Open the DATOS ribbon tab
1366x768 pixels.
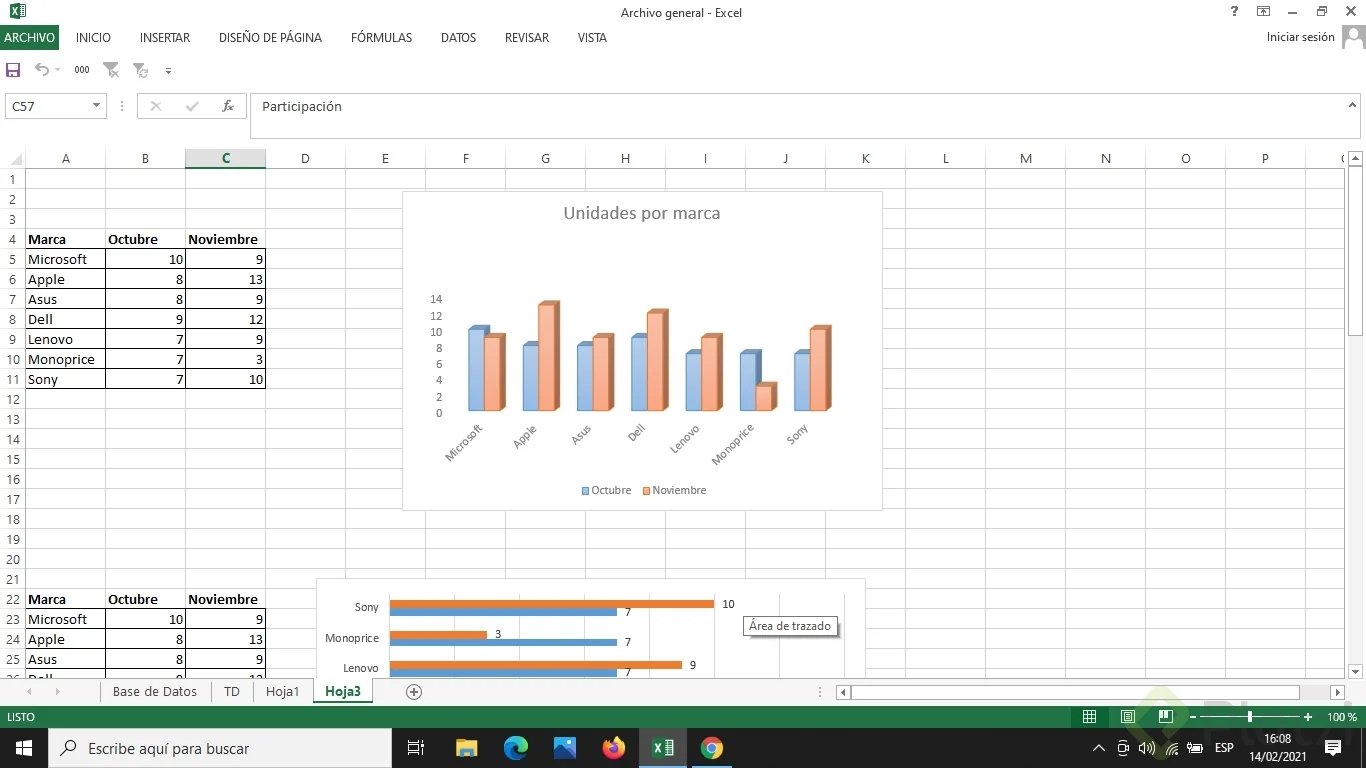click(x=458, y=38)
